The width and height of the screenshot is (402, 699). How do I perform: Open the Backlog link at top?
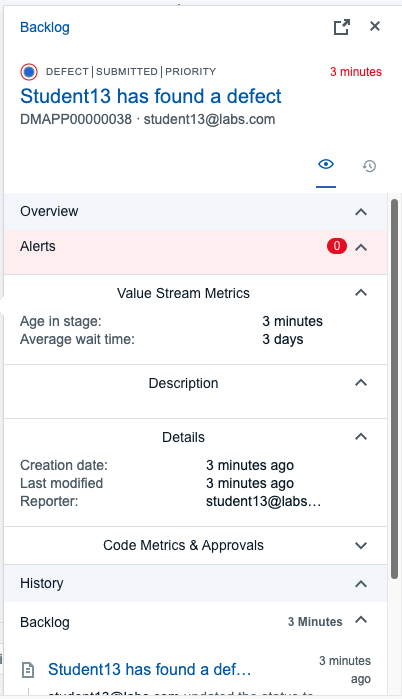tap(45, 27)
